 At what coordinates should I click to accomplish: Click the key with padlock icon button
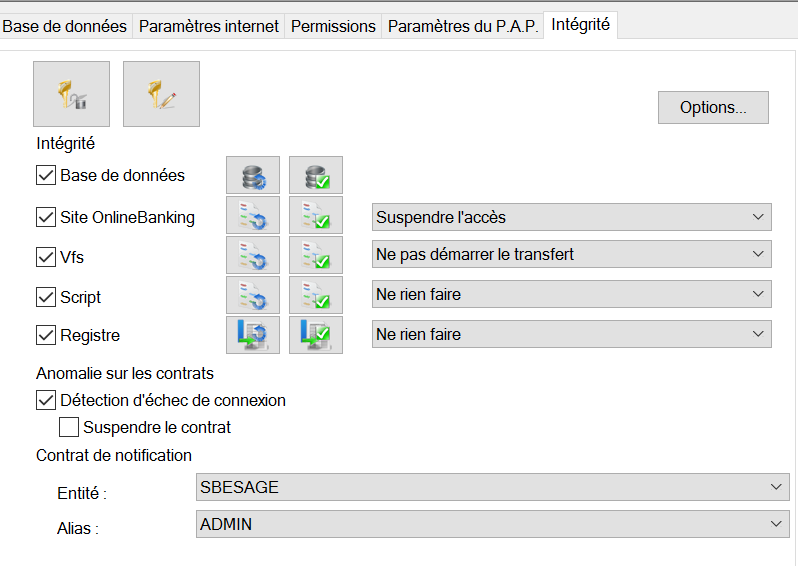click(71, 94)
